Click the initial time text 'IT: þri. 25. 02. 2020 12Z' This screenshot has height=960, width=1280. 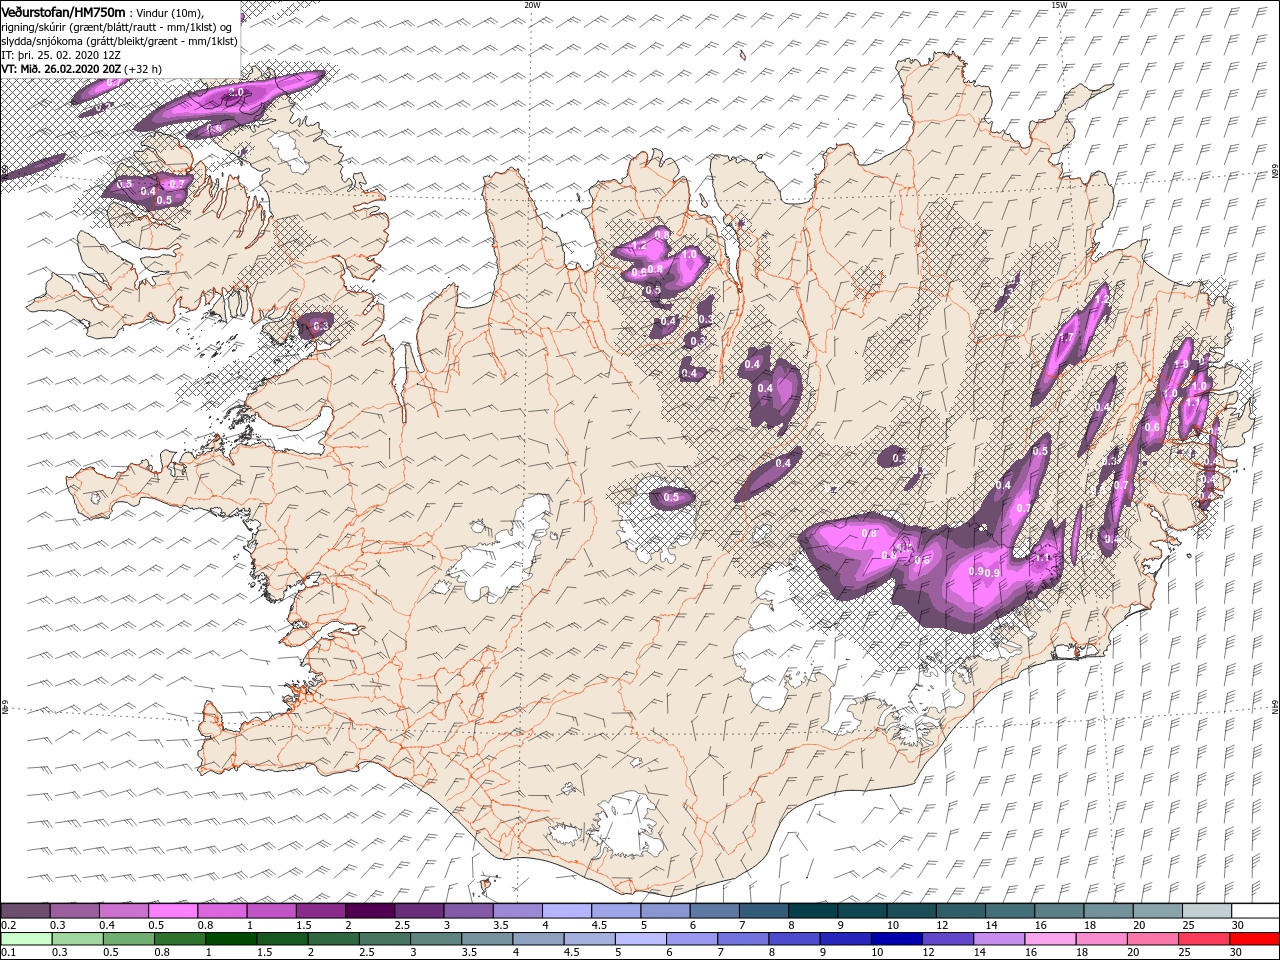tap(60, 55)
